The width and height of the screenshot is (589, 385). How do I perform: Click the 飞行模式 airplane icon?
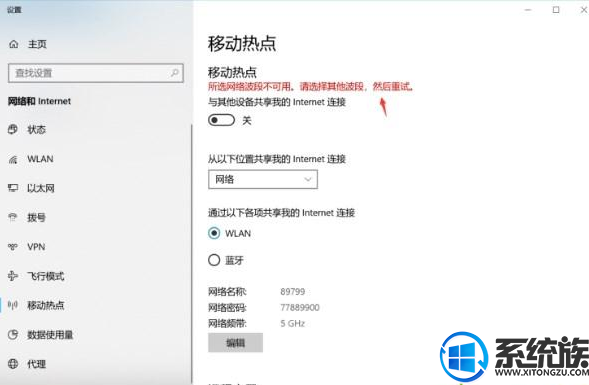[x=13, y=276]
